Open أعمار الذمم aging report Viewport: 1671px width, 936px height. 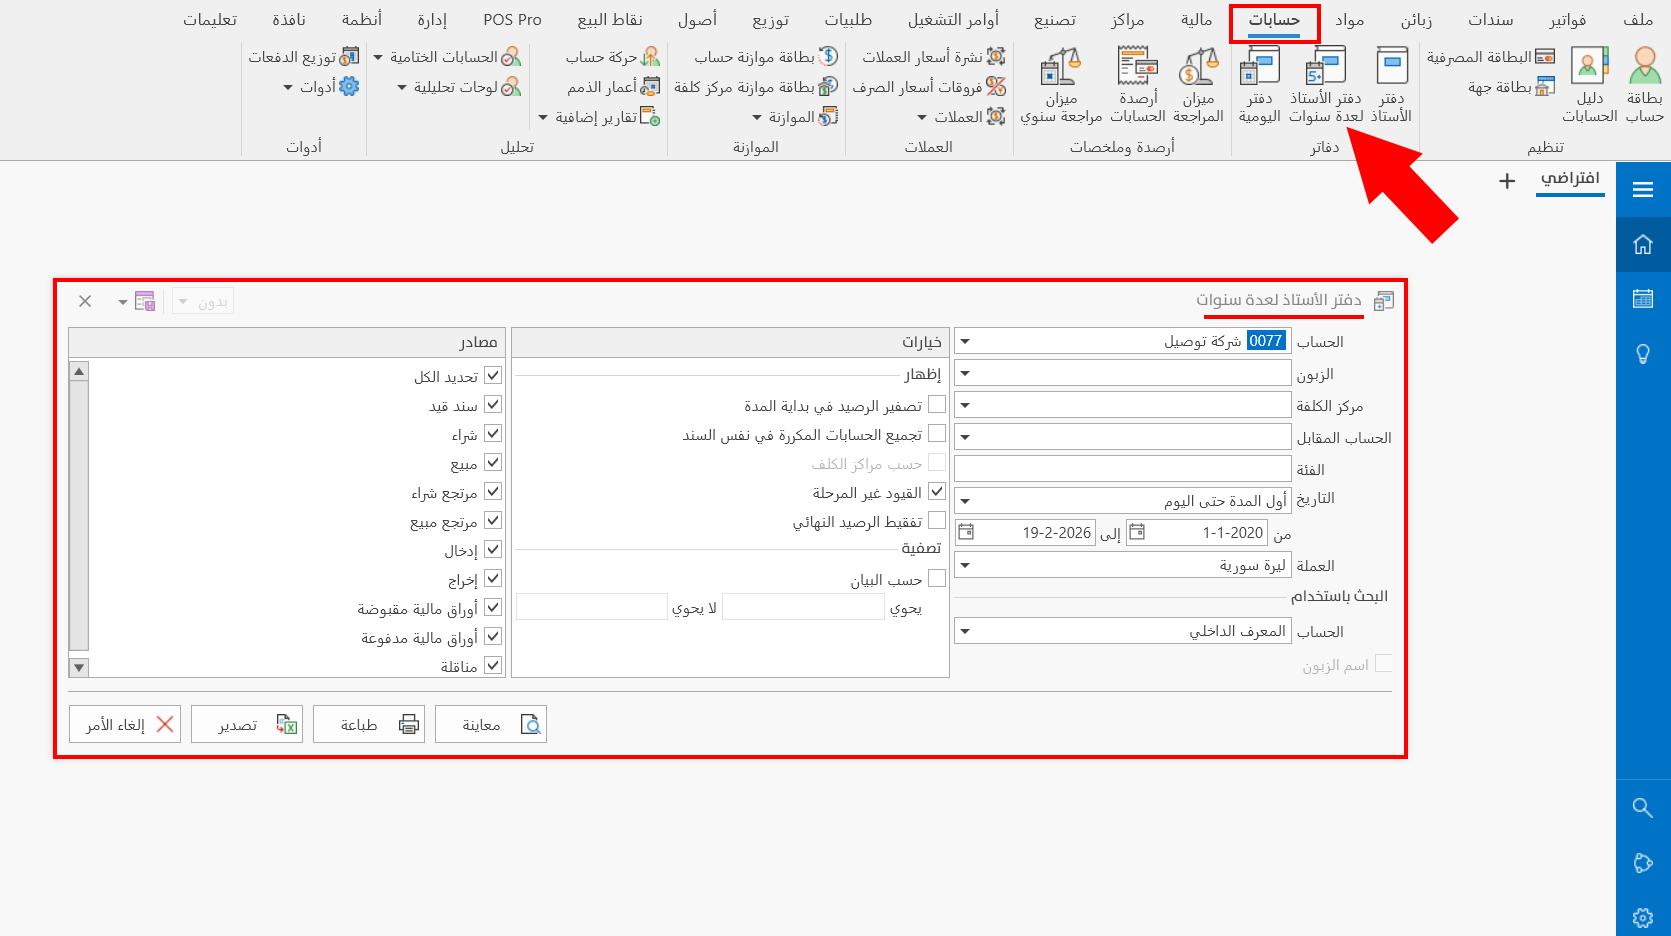pos(614,87)
